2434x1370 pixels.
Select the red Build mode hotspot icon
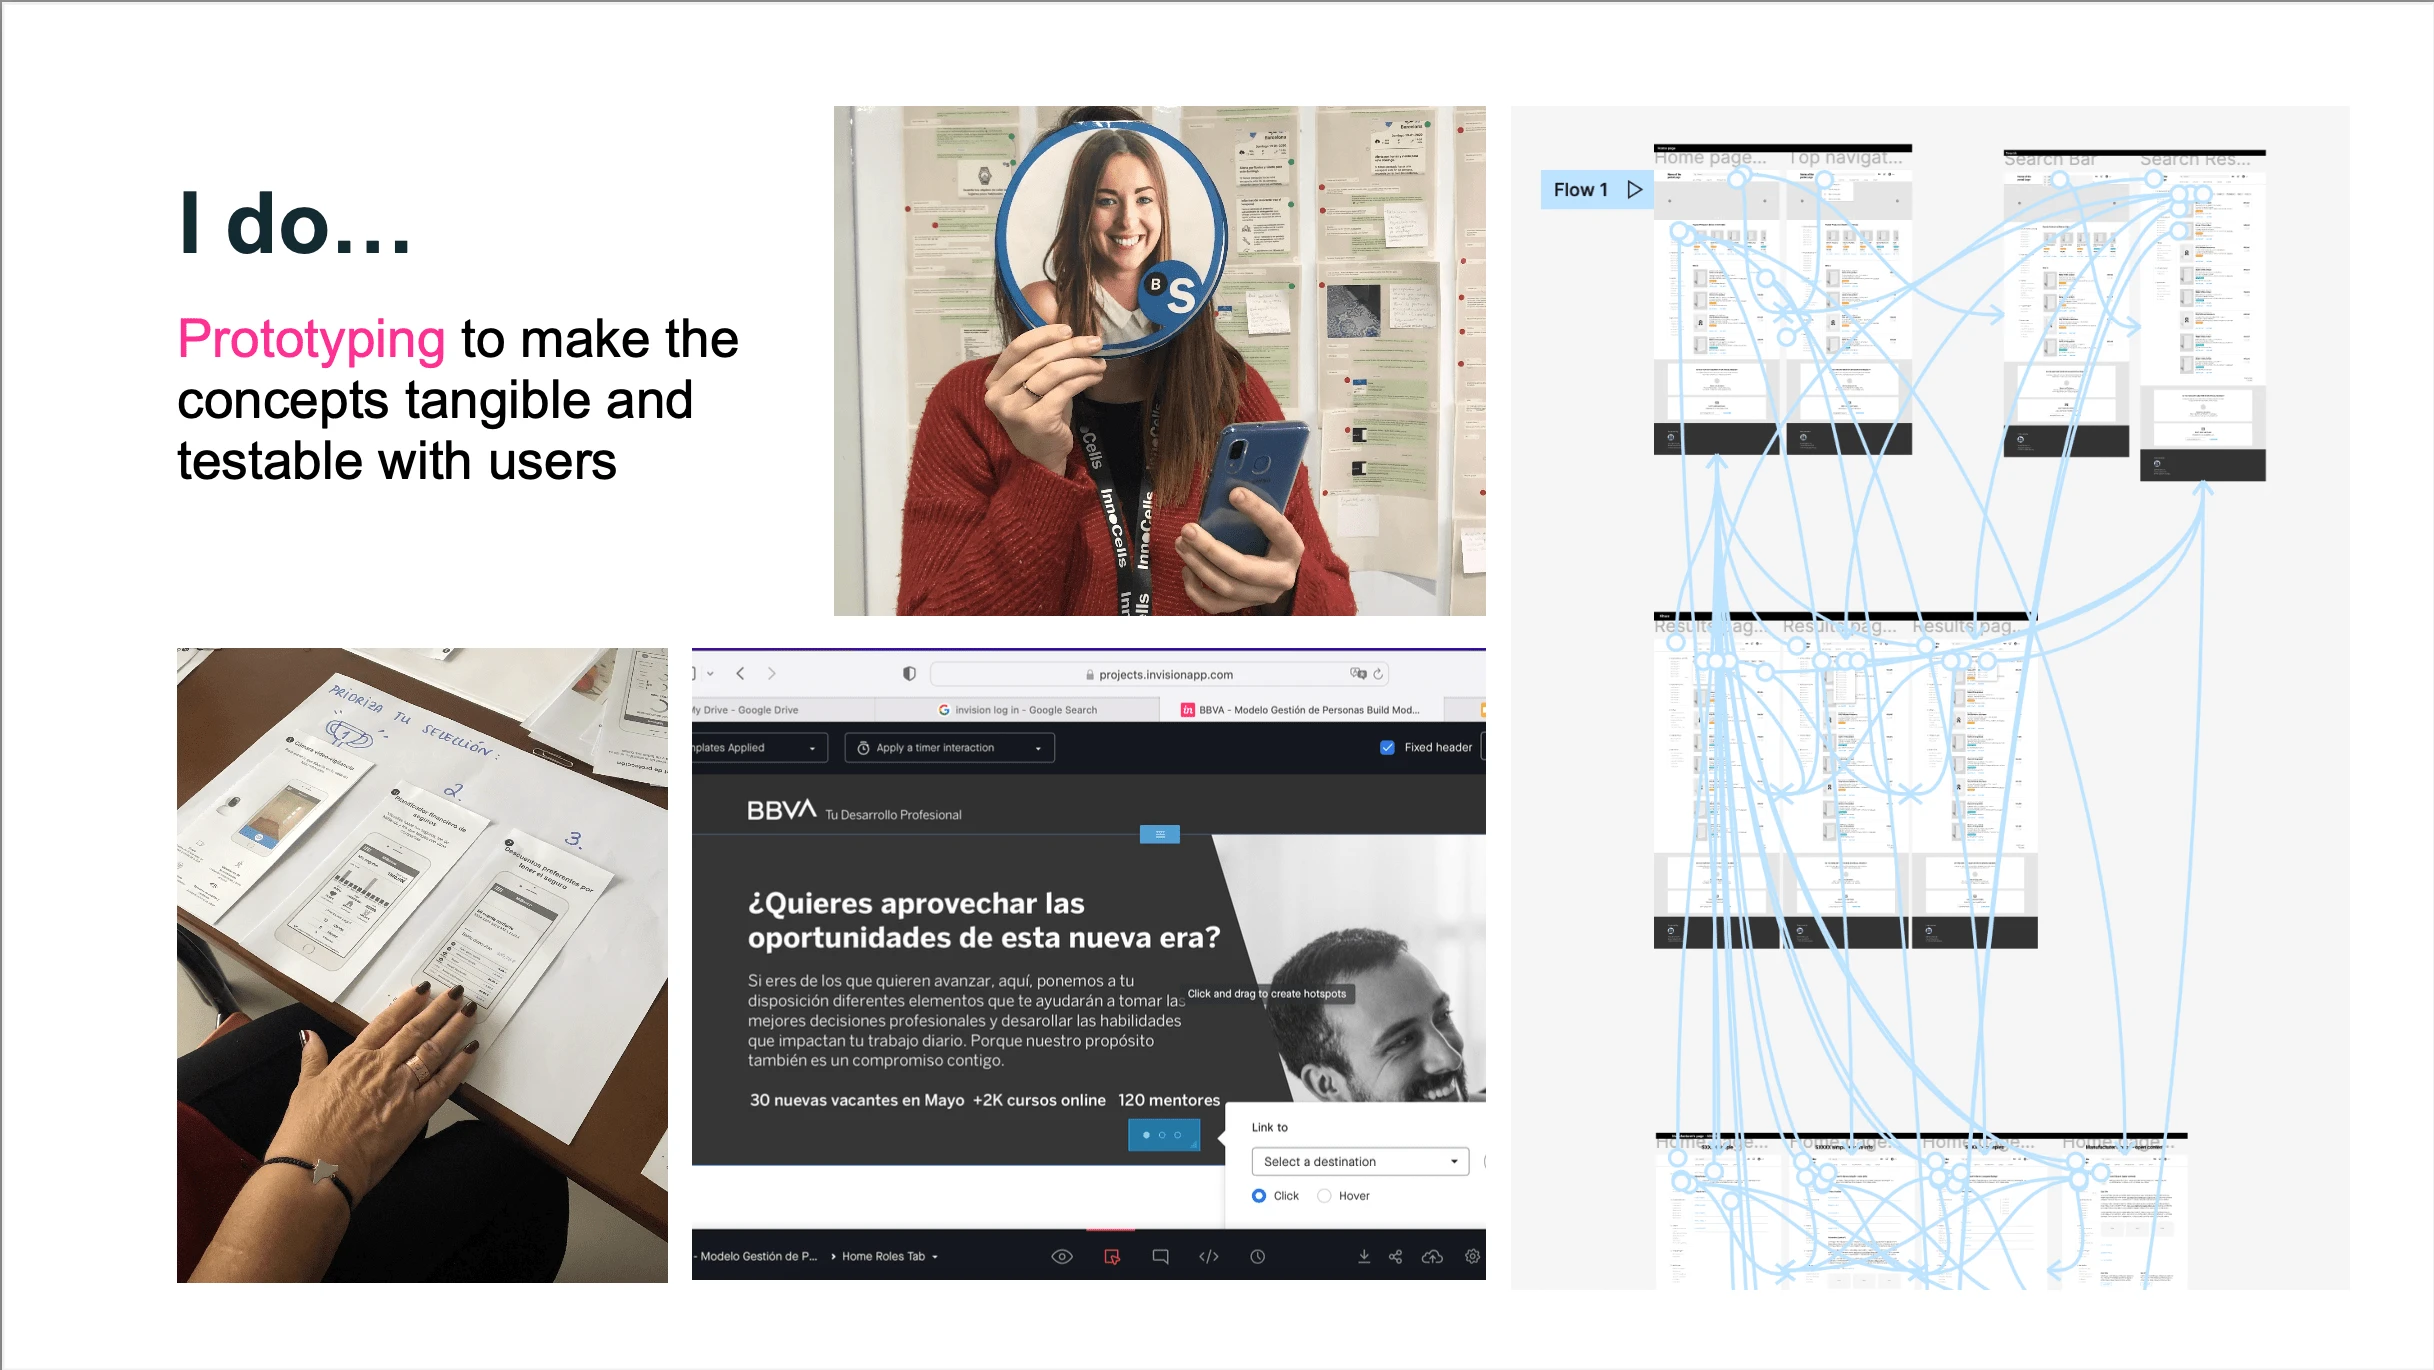coord(1111,1256)
